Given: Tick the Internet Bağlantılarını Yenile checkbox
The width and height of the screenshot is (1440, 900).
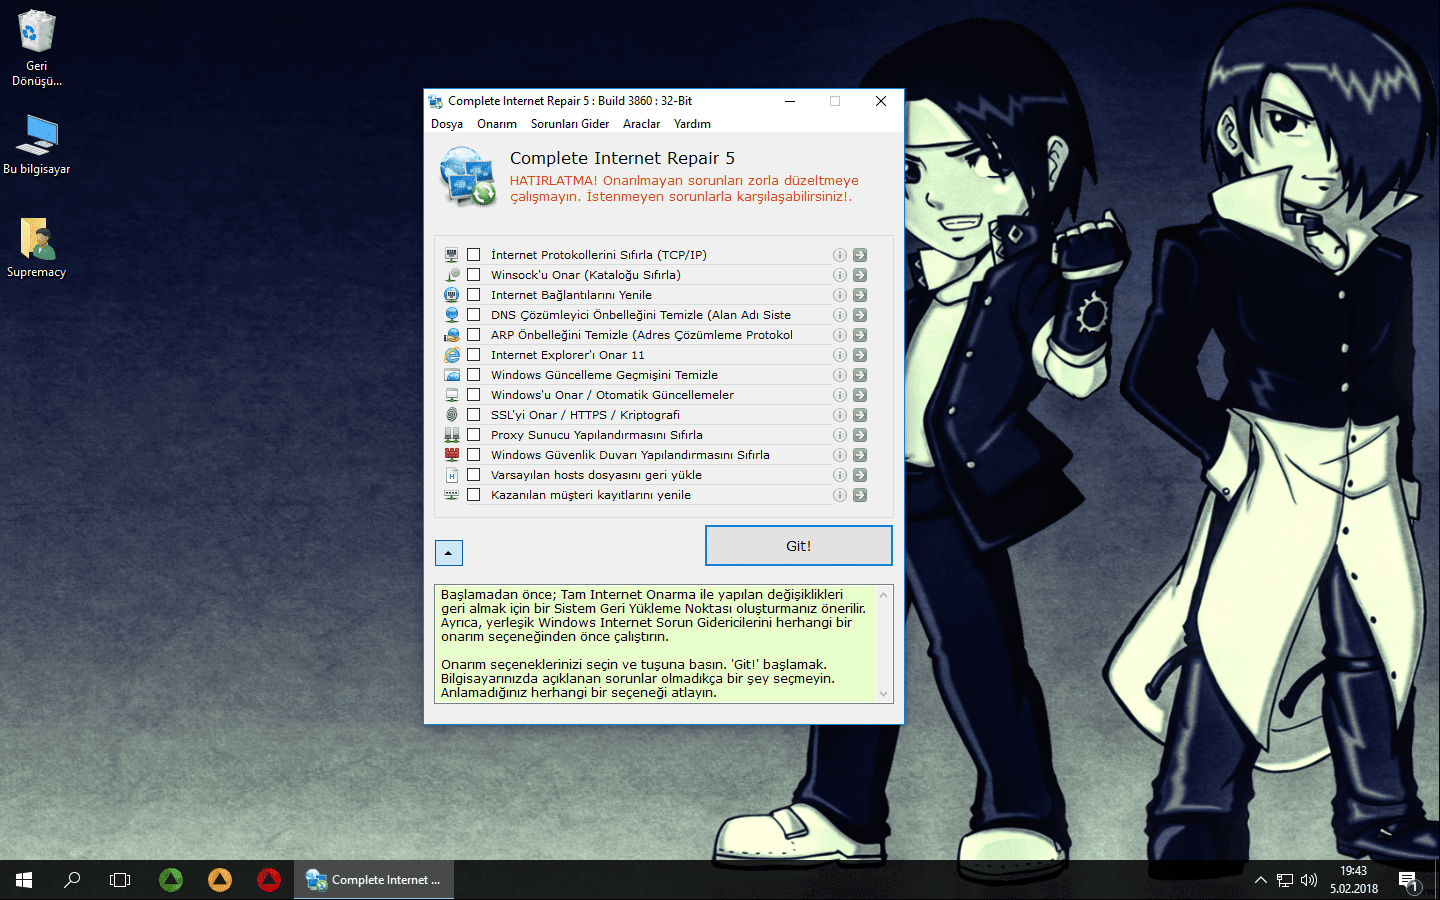Looking at the screenshot, I should point(474,295).
